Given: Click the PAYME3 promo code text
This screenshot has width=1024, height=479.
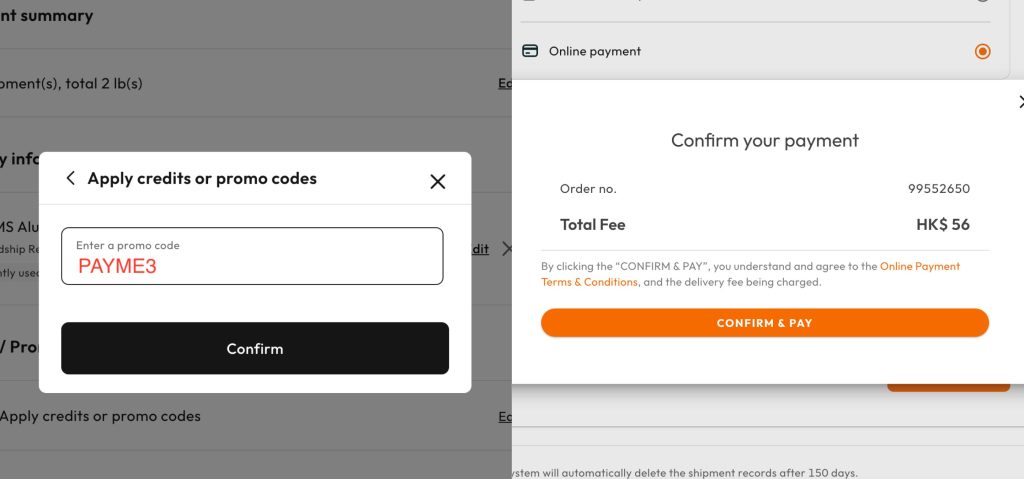Looking at the screenshot, I should point(117,266).
